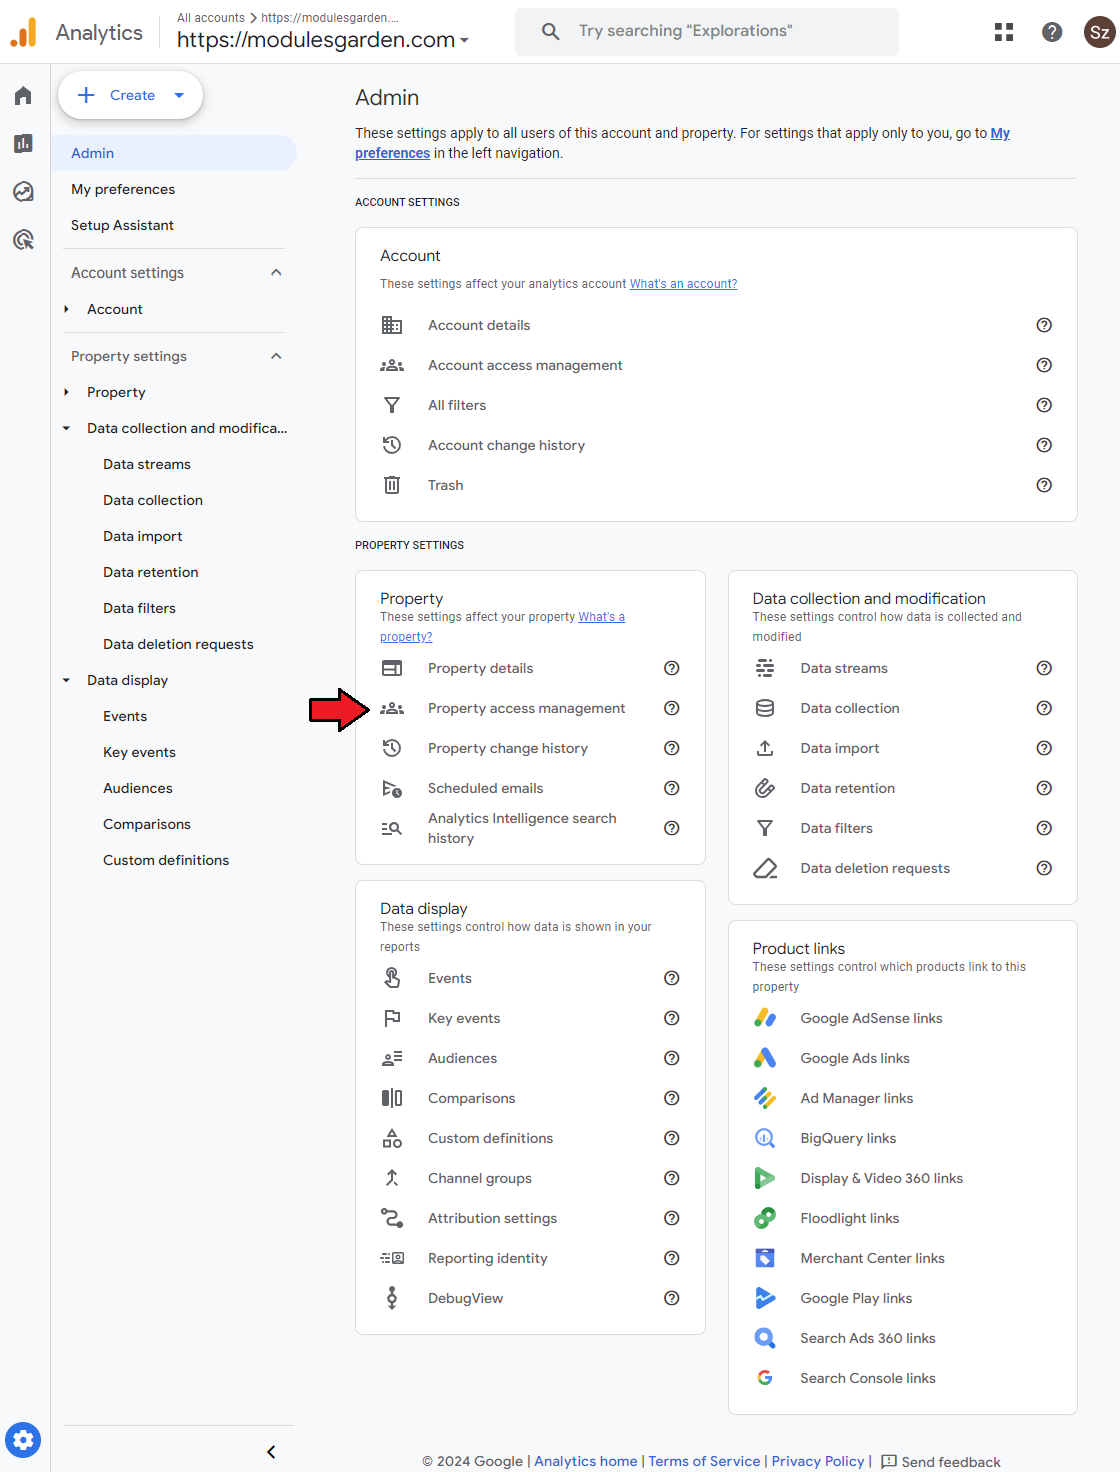Click the BigQuery links icon
This screenshot has height=1472, width=1120.
[765, 1138]
